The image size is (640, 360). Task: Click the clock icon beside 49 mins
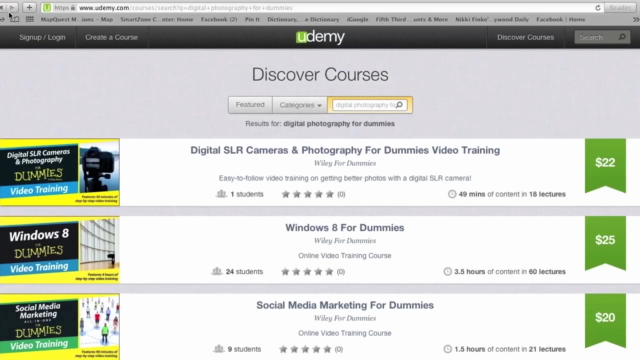pyautogui.click(x=452, y=194)
